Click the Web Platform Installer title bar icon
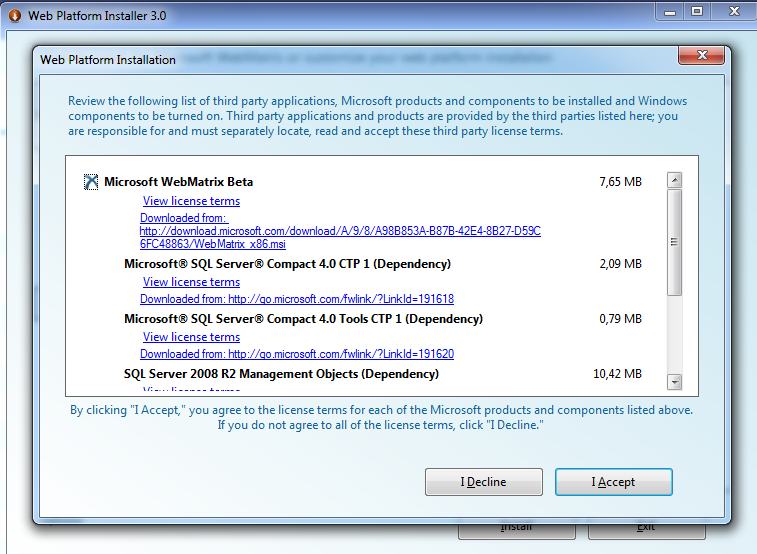 pyautogui.click(x=15, y=16)
